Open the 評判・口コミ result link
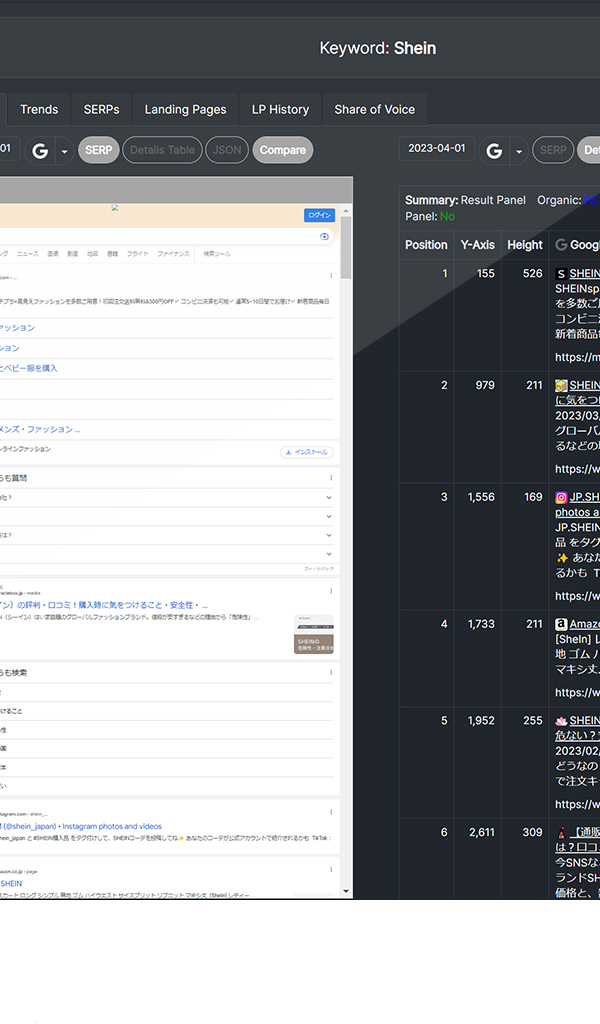Image resolution: width=600 pixels, height=1024 pixels. tap(104, 605)
